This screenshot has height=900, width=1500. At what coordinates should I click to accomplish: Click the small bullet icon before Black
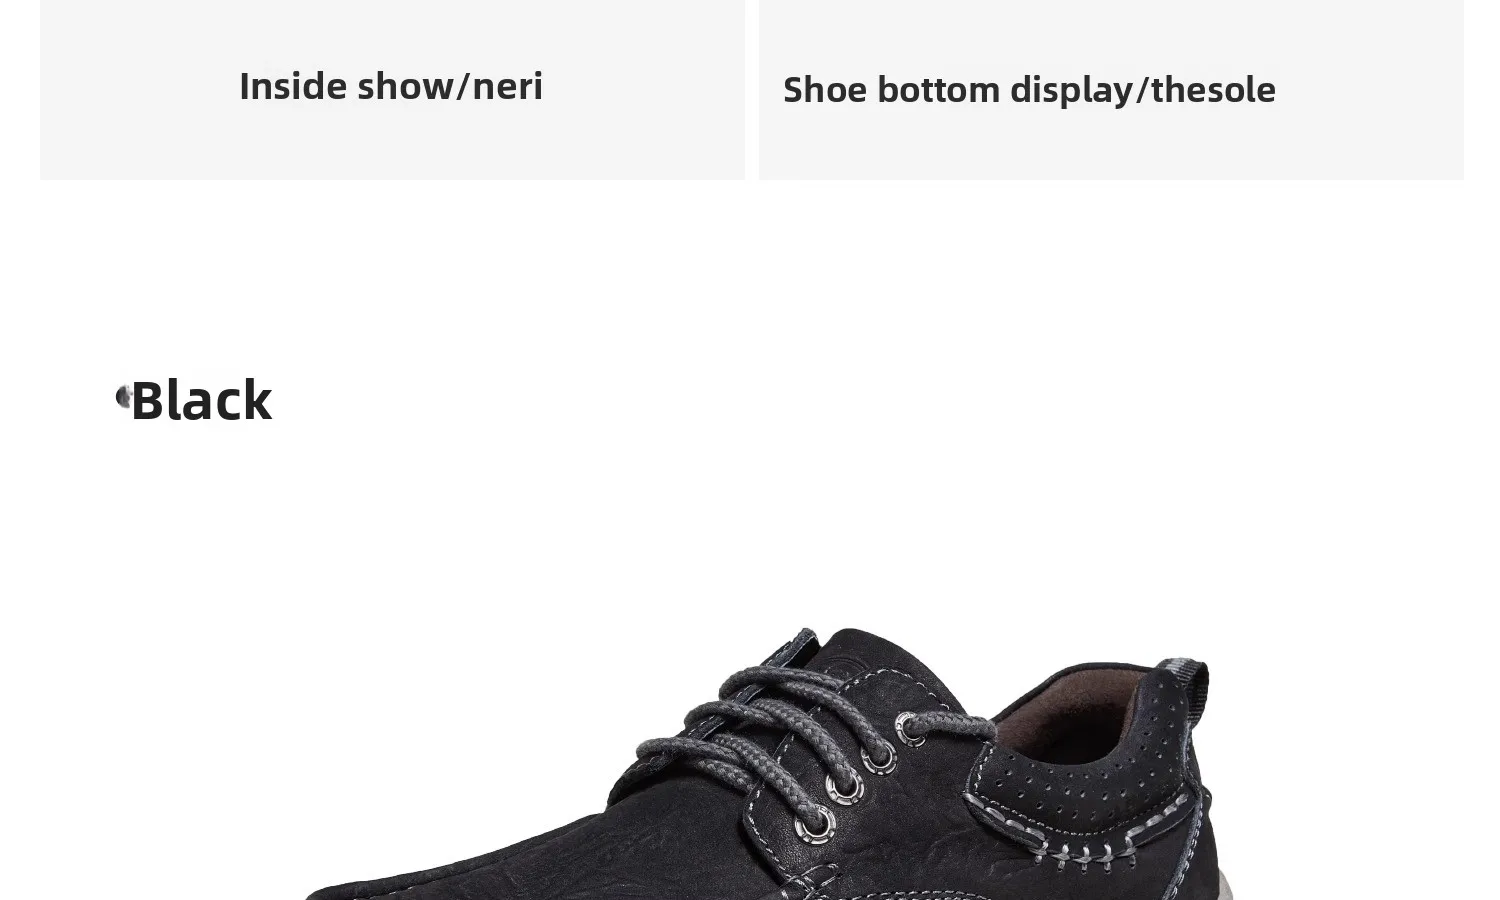(x=124, y=397)
